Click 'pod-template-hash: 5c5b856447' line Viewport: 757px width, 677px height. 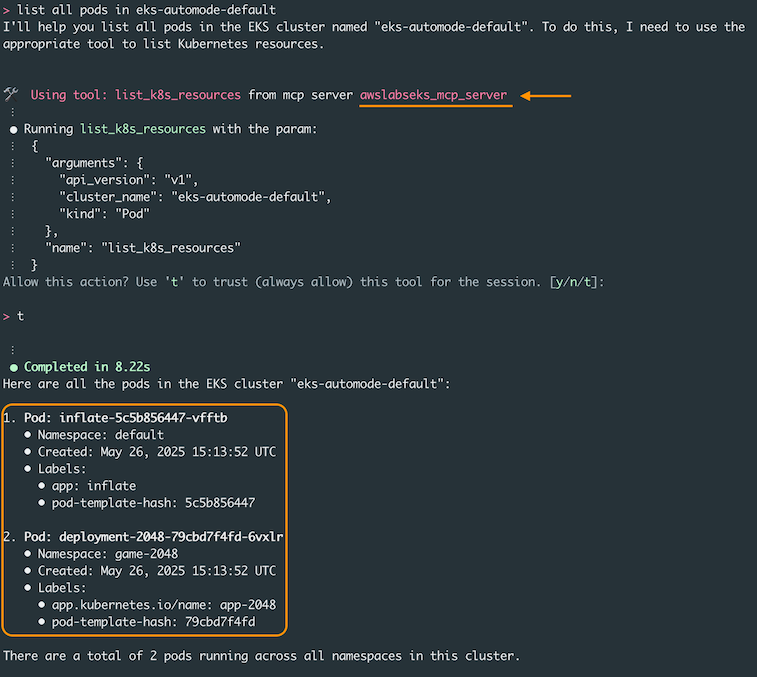click(x=154, y=503)
